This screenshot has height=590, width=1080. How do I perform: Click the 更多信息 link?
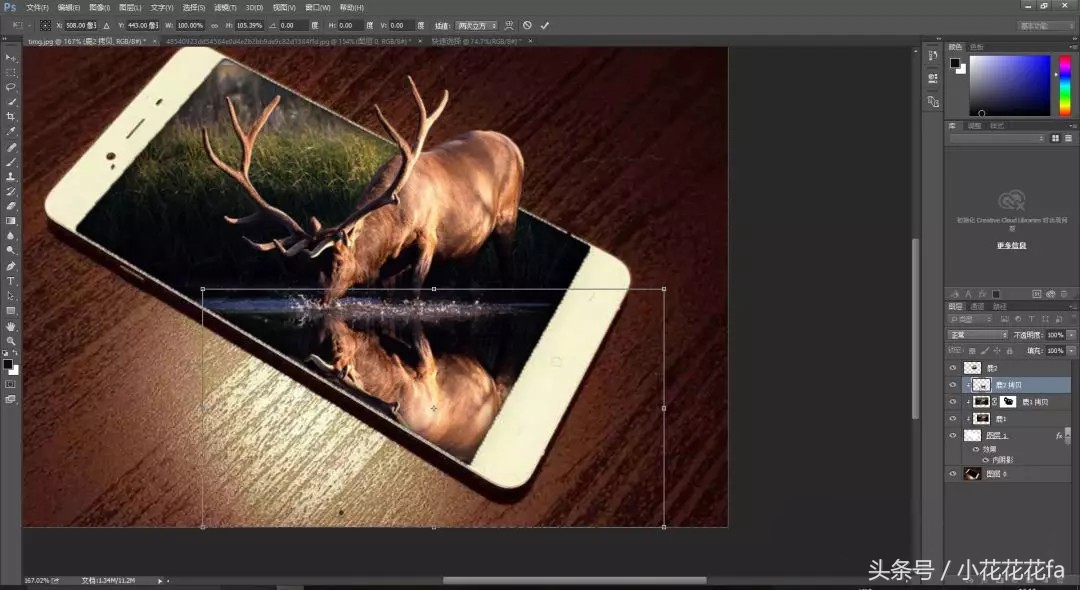click(x=1009, y=244)
